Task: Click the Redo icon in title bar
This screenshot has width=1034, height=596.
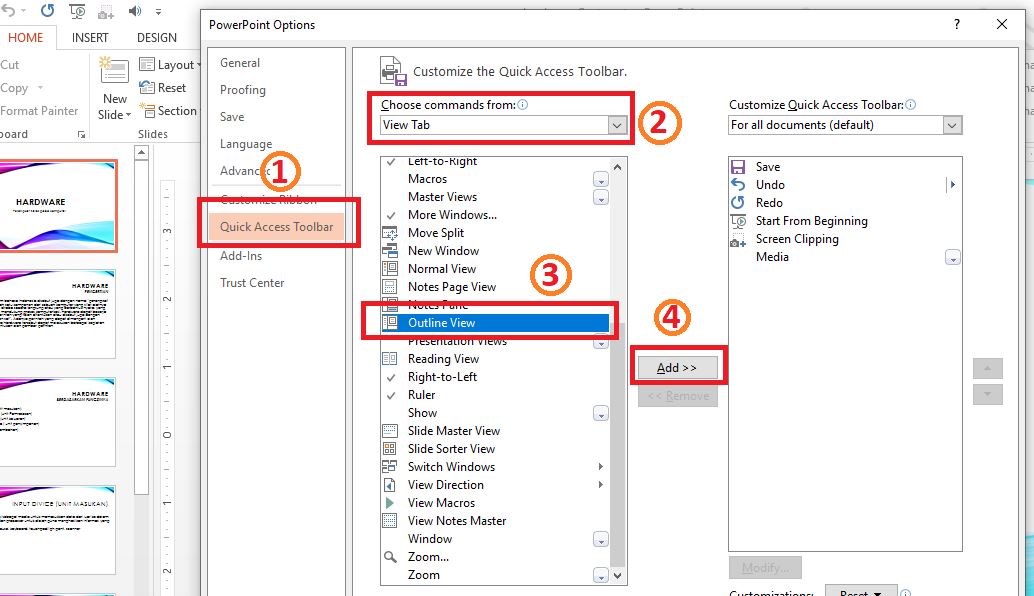Action: coord(47,11)
